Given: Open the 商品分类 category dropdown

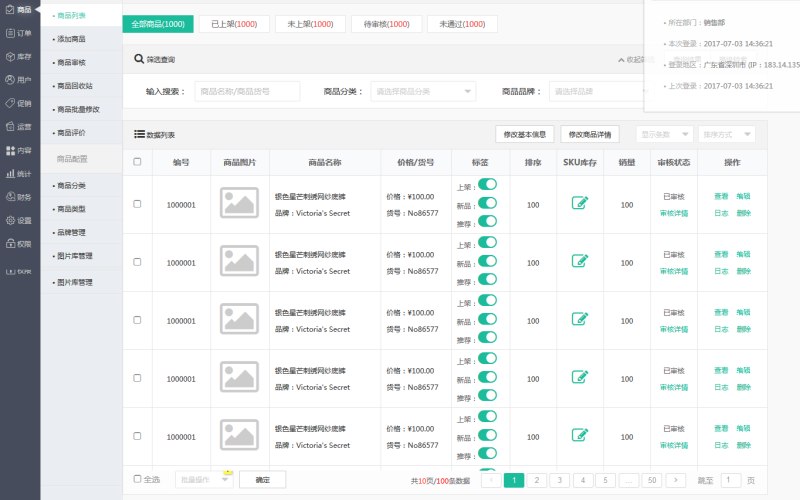Looking at the screenshot, I should (x=423, y=91).
